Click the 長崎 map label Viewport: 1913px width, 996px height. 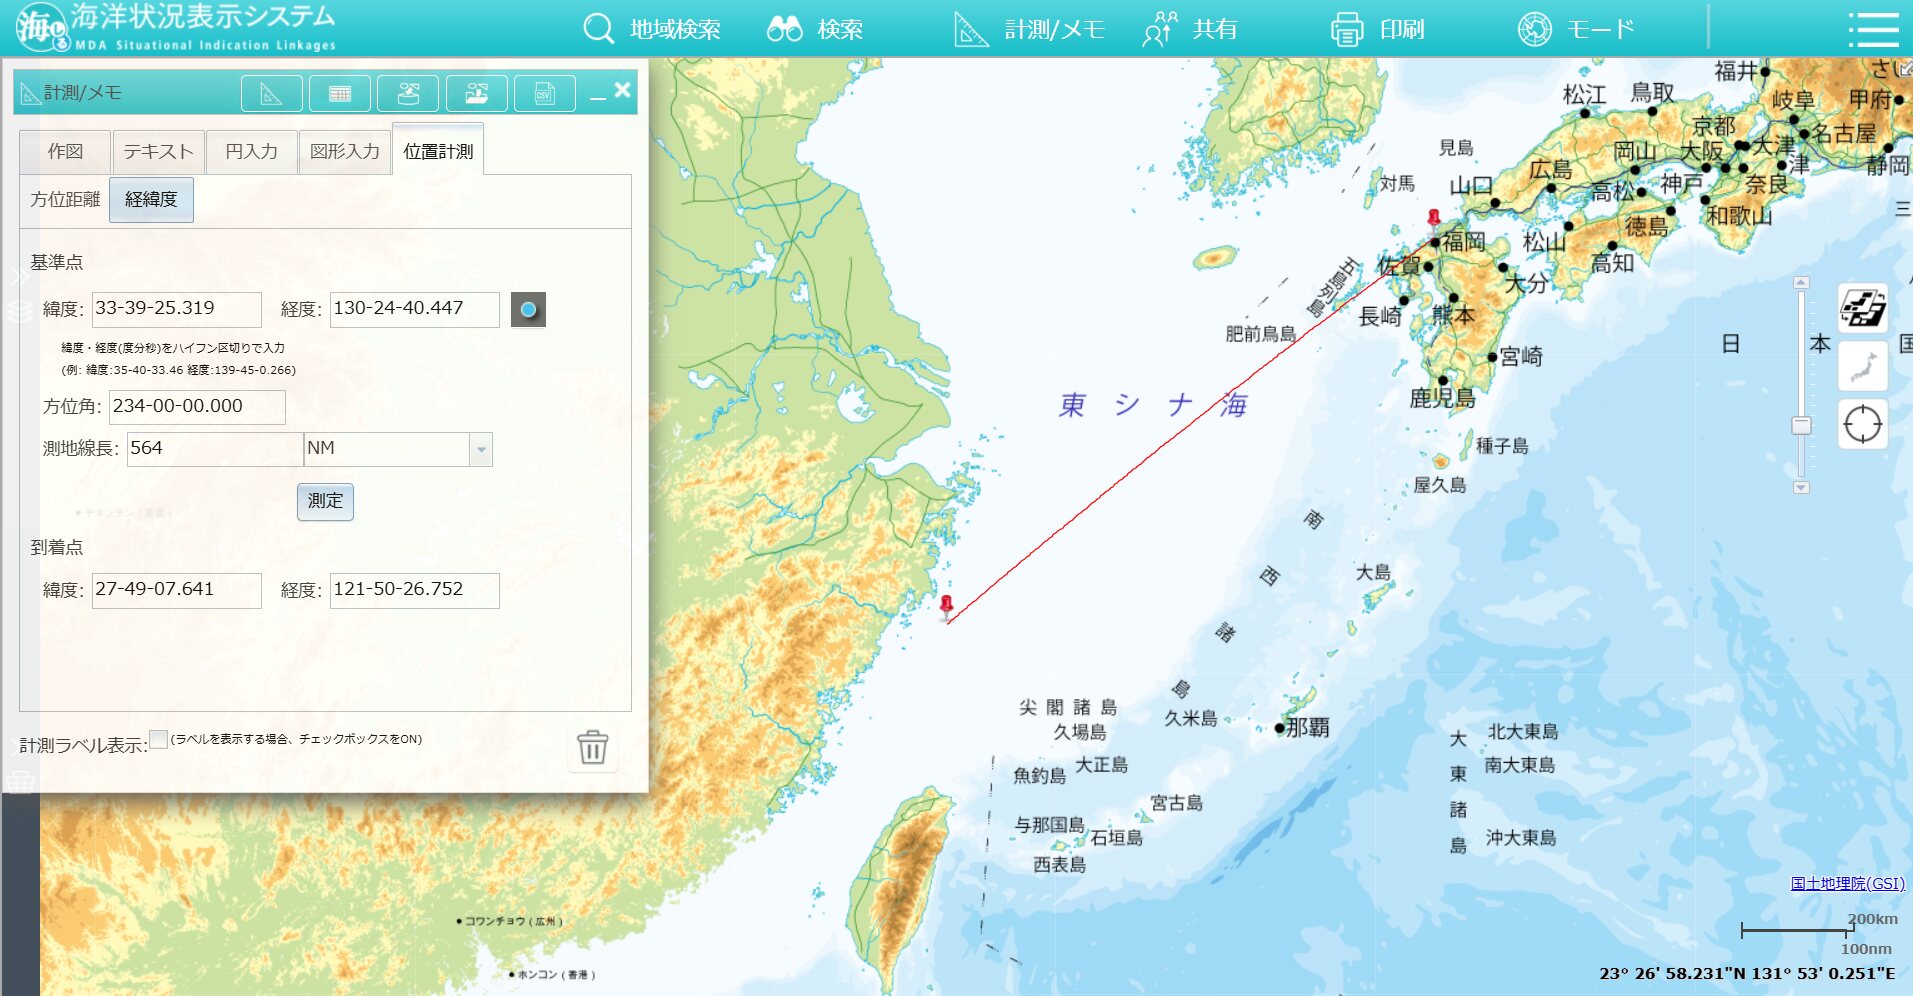point(1380,316)
